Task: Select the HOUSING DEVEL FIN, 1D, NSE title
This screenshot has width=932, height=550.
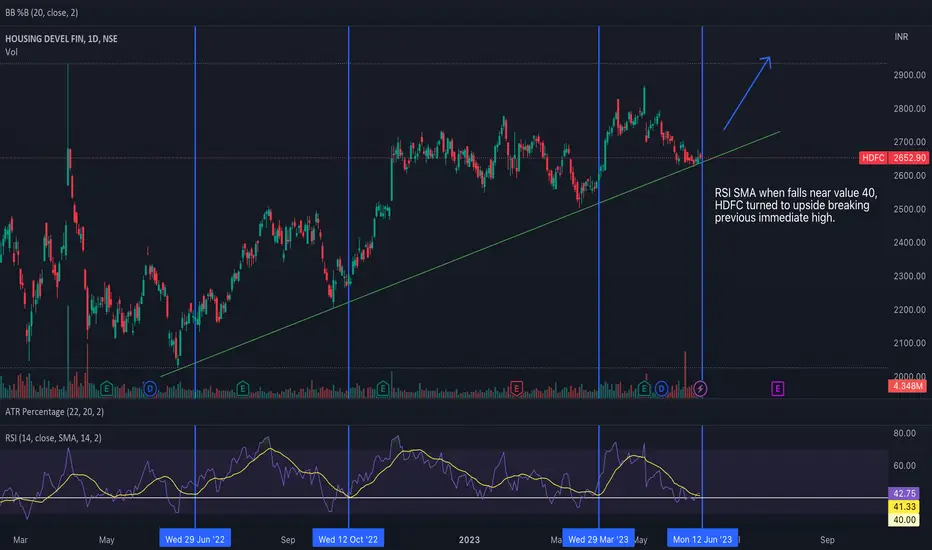Action: (61, 39)
